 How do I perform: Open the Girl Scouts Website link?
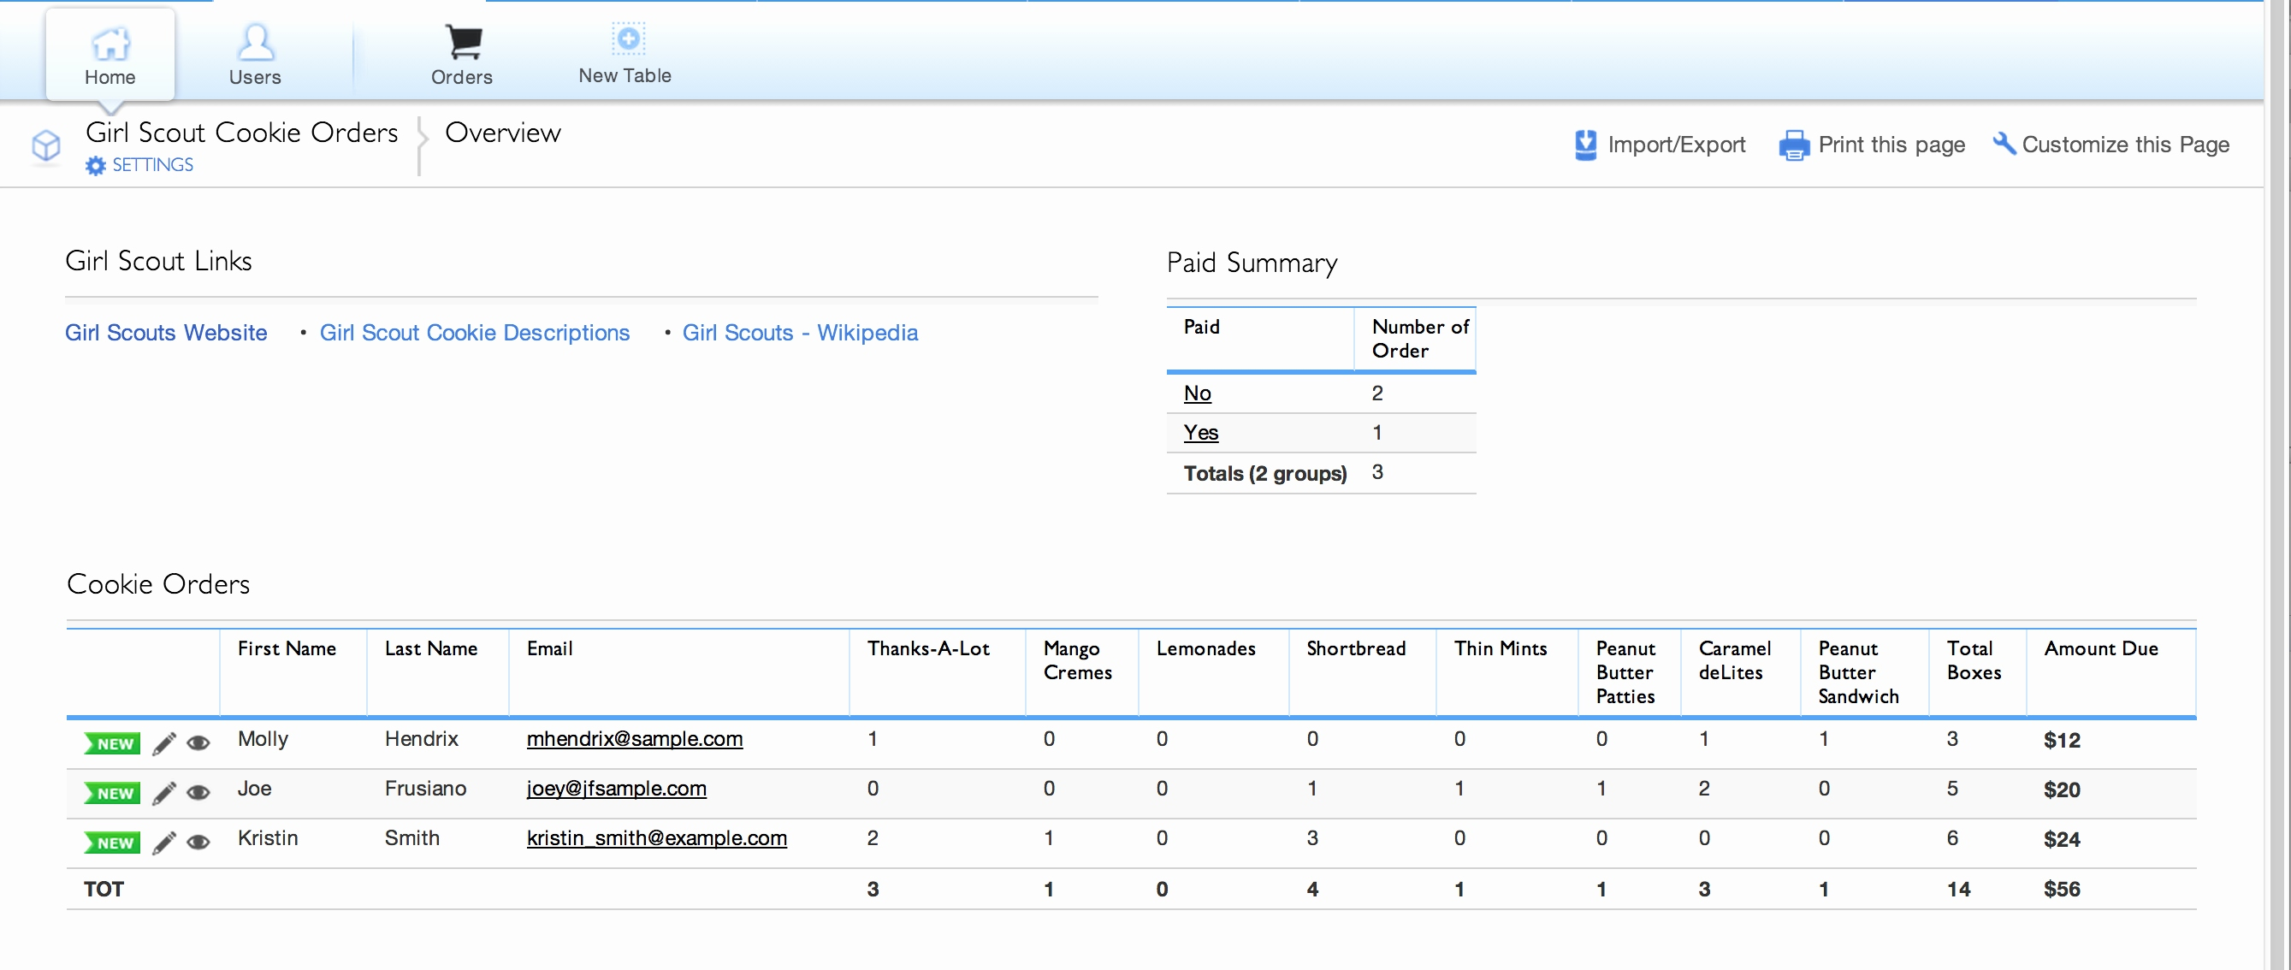[x=166, y=333]
